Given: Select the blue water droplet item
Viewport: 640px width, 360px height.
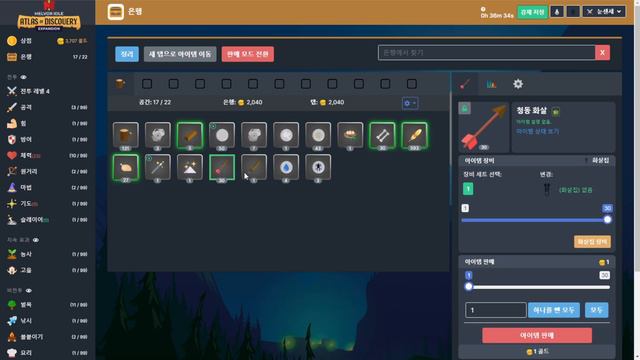Looking at the screenshot, I should pos(286,167).
